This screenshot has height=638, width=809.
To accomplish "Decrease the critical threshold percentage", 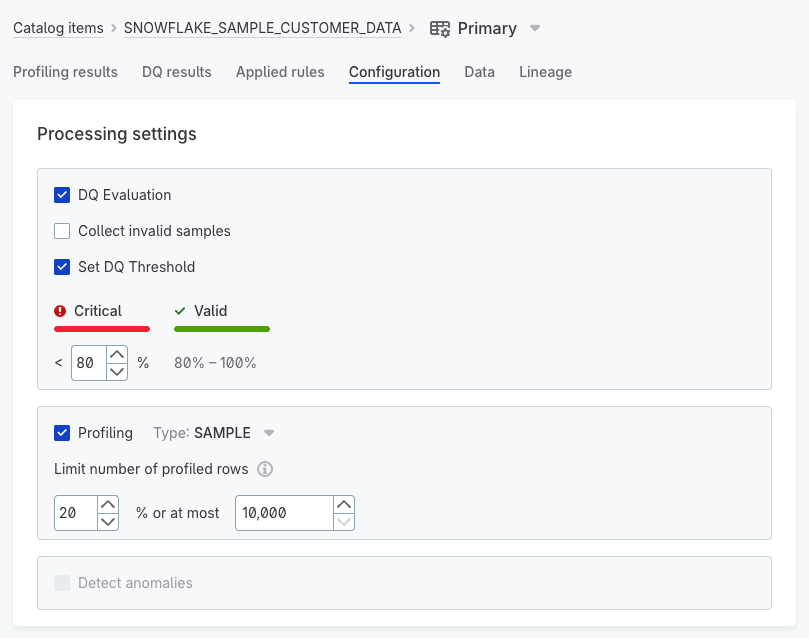I will pos(117,371).
